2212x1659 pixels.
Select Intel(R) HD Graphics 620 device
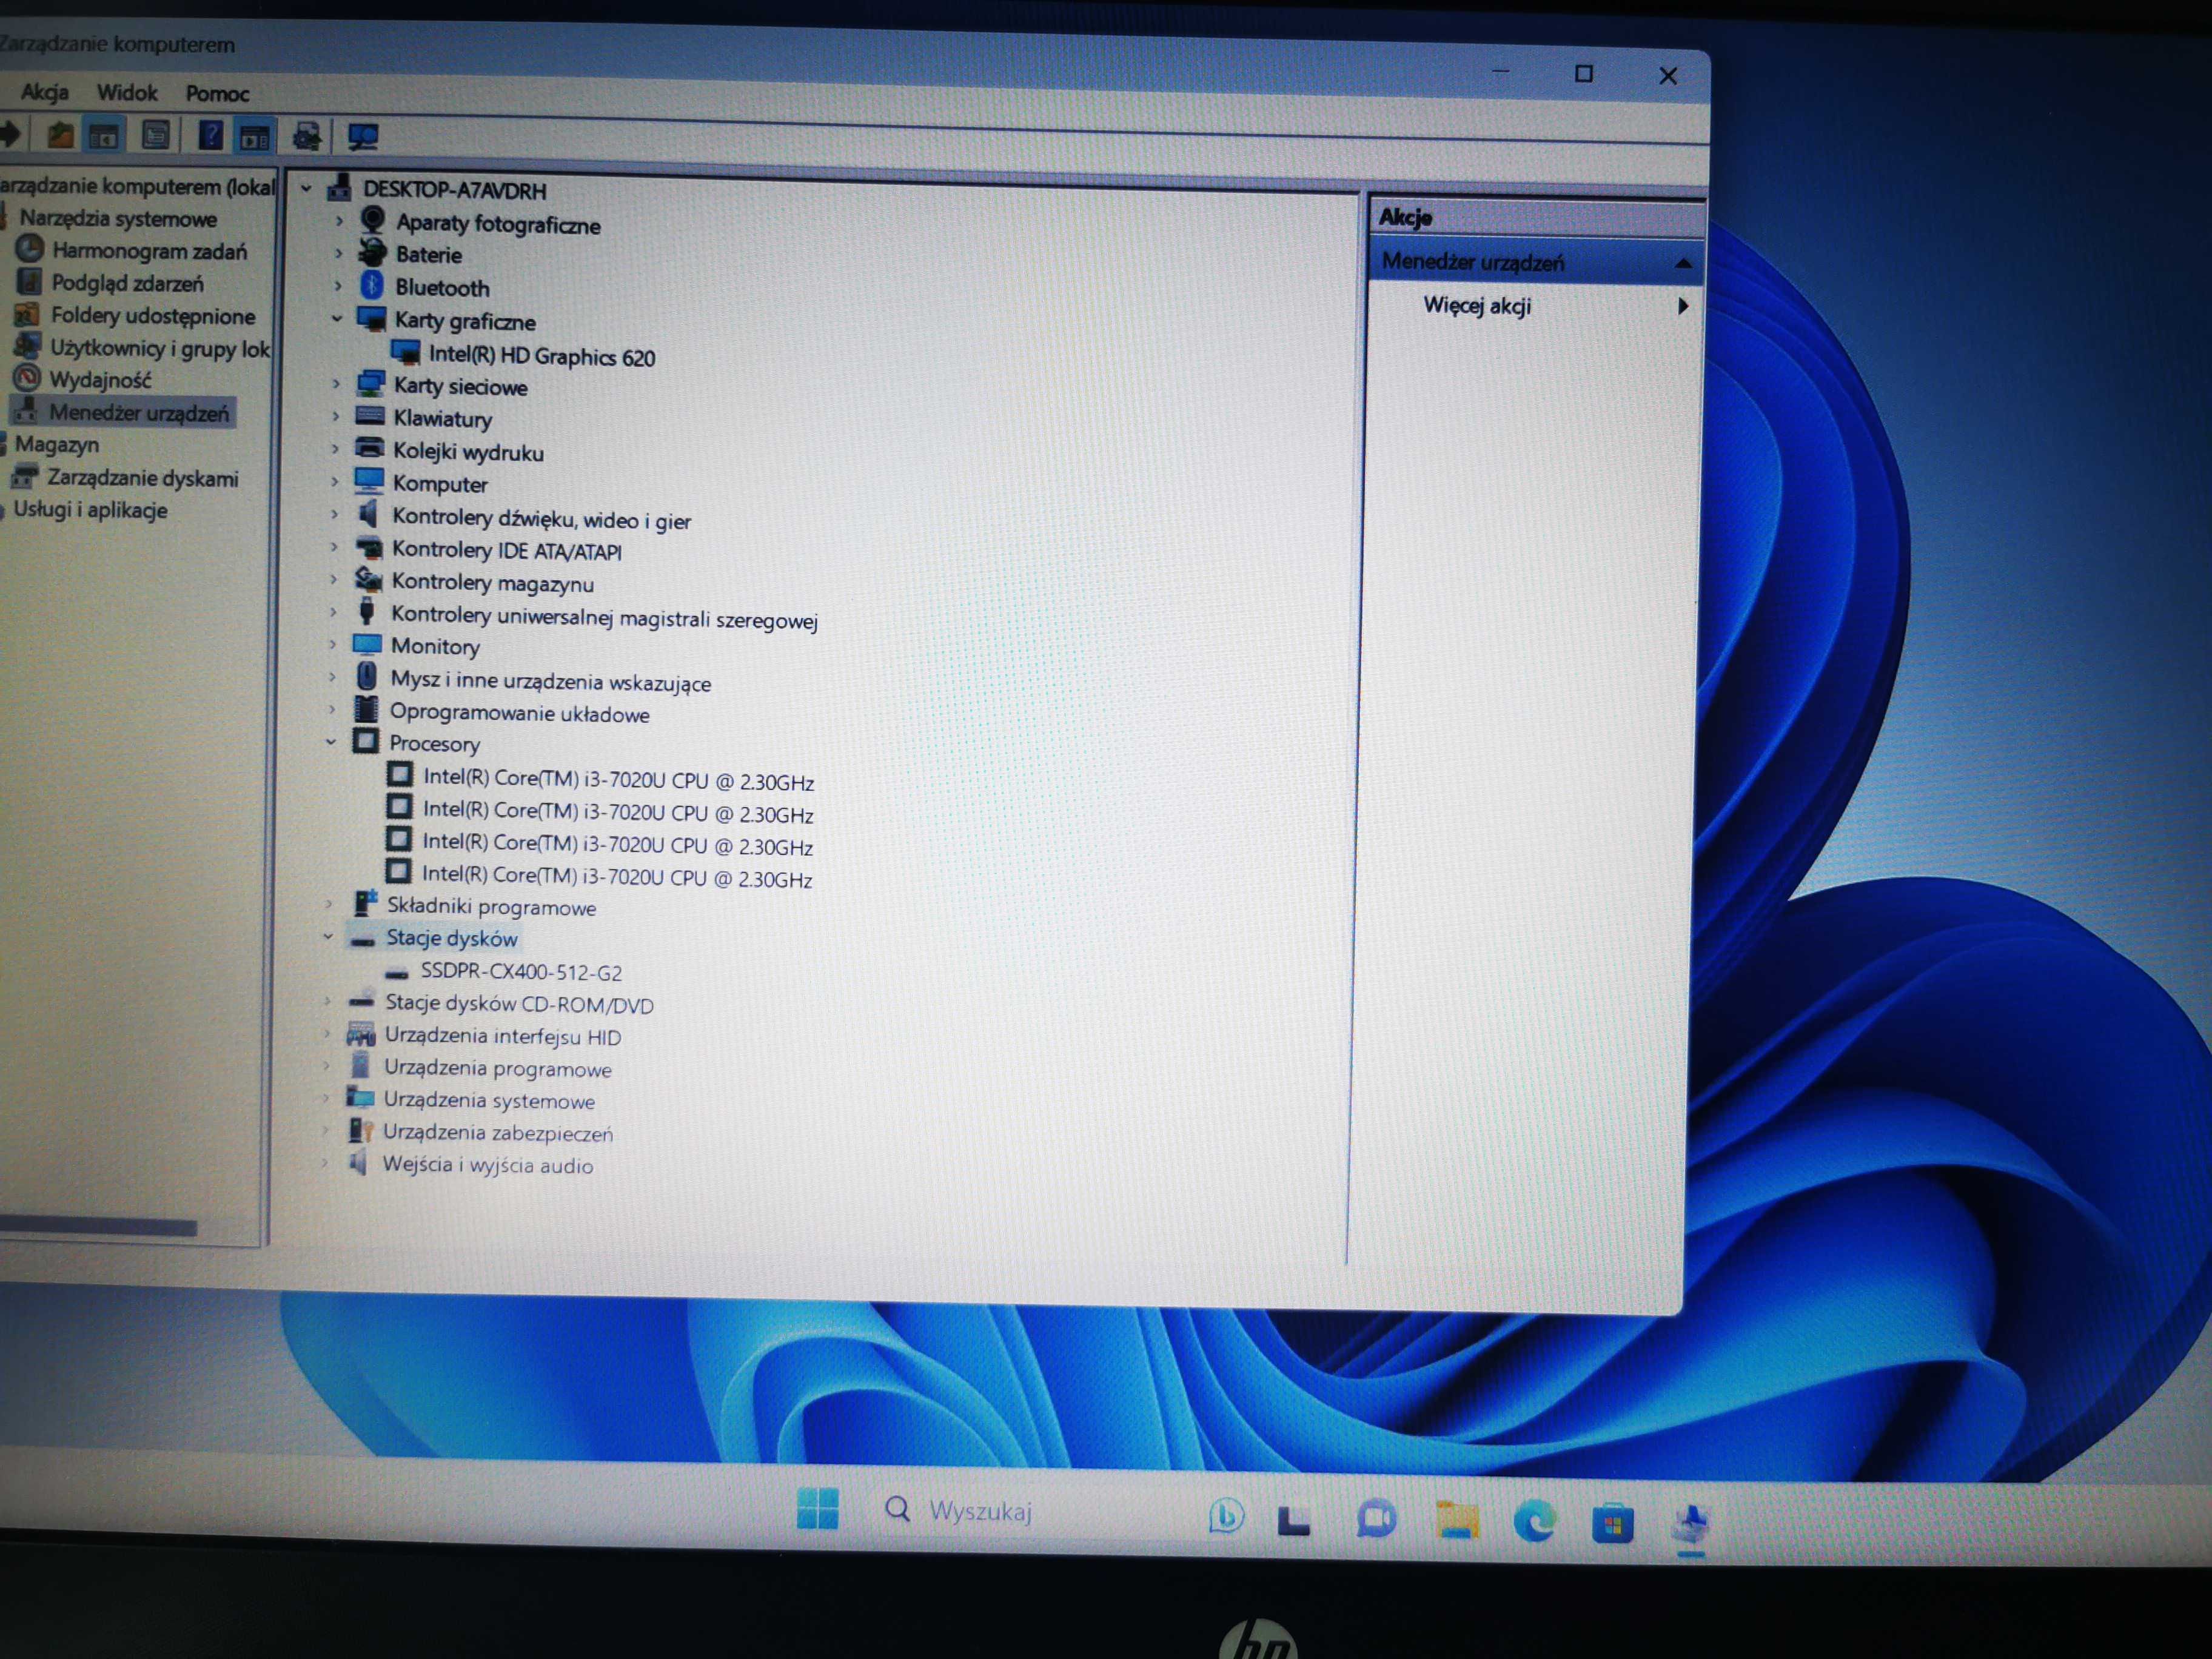(x=541, y=356)
